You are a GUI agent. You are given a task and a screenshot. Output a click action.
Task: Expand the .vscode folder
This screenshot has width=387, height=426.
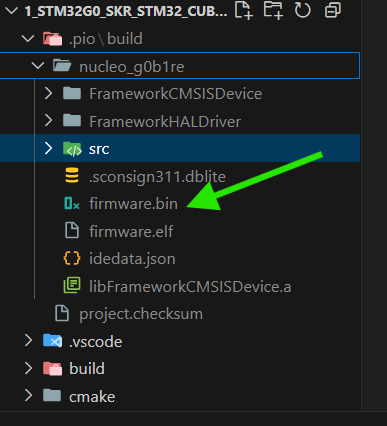pyautogui.click(x=28, y=341)
